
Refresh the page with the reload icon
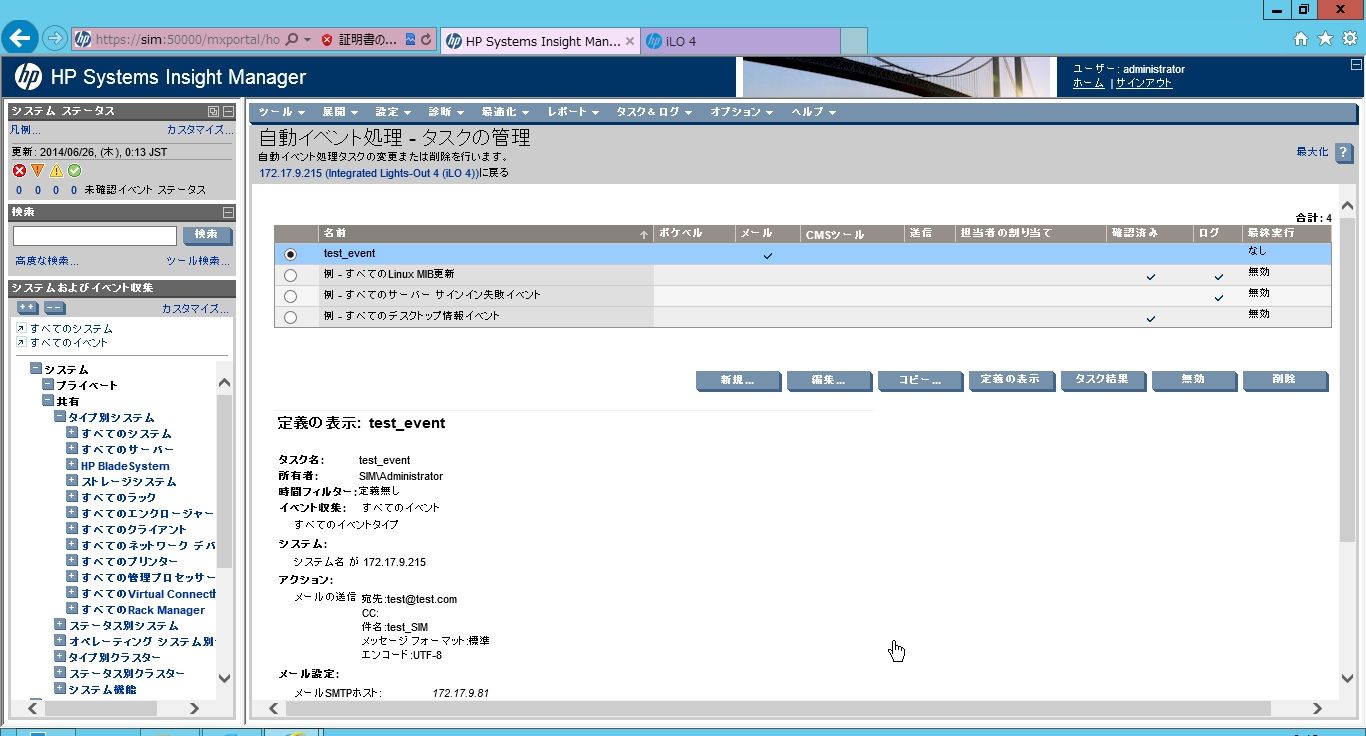[426, 40]
